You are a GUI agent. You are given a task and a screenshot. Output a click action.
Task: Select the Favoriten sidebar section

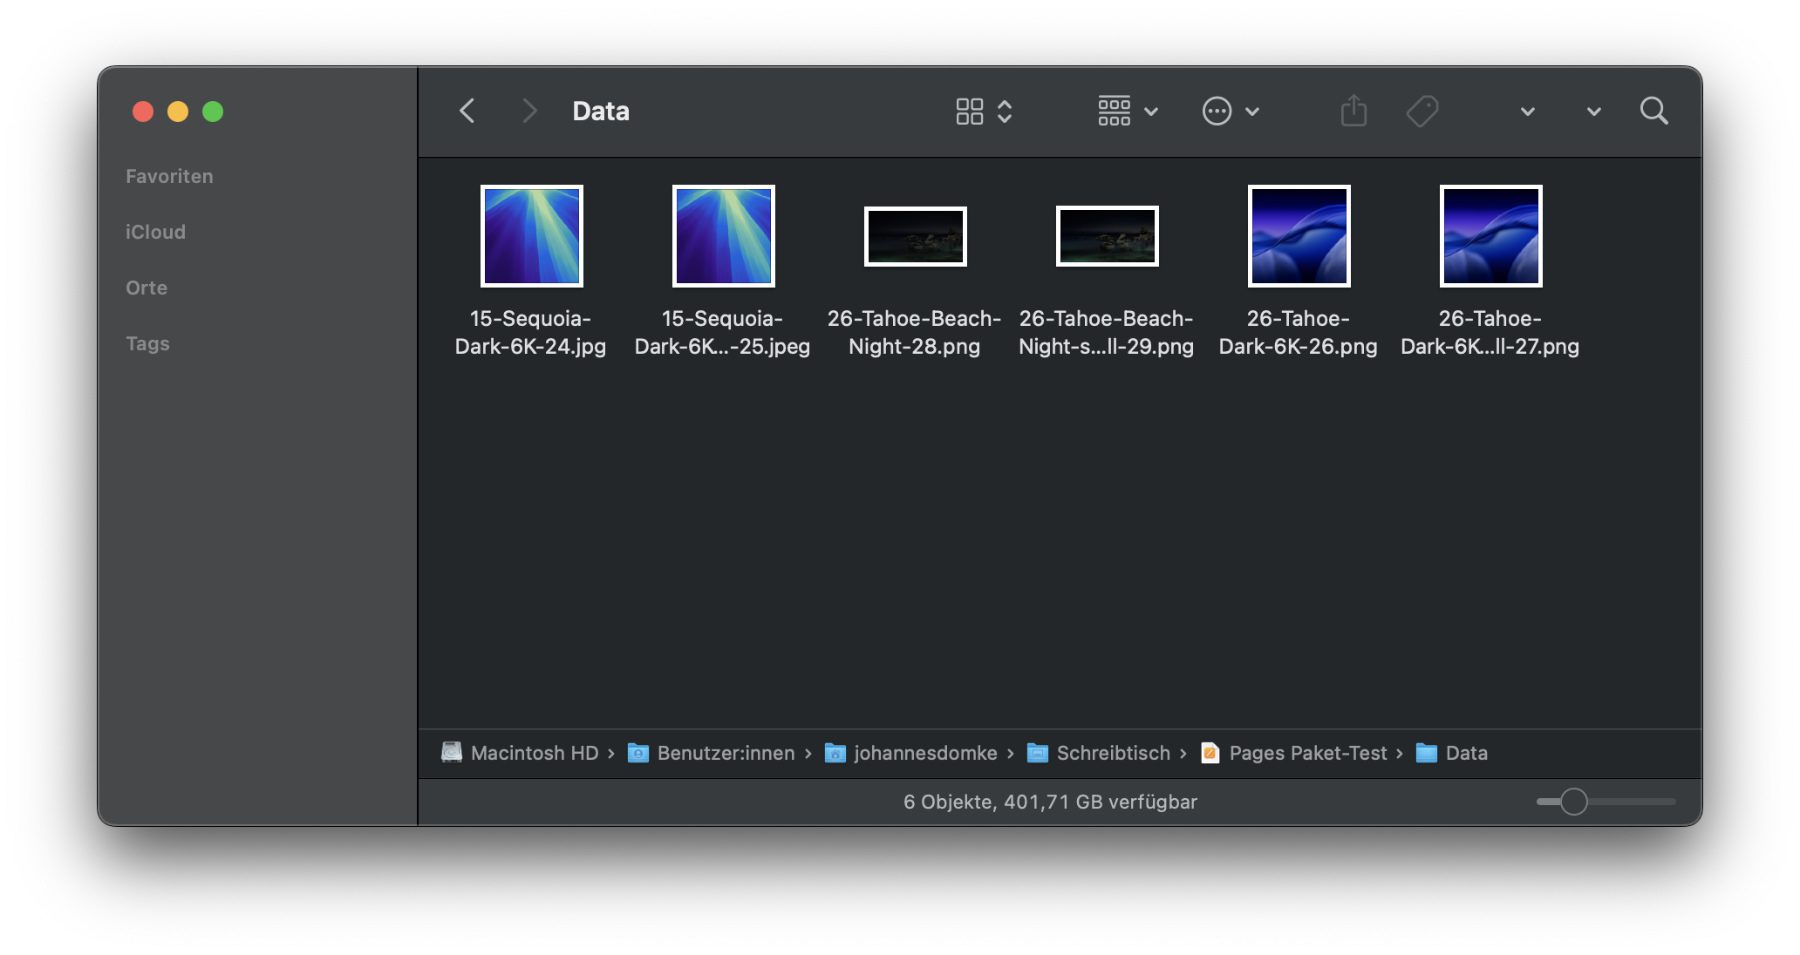pos(169,176)
